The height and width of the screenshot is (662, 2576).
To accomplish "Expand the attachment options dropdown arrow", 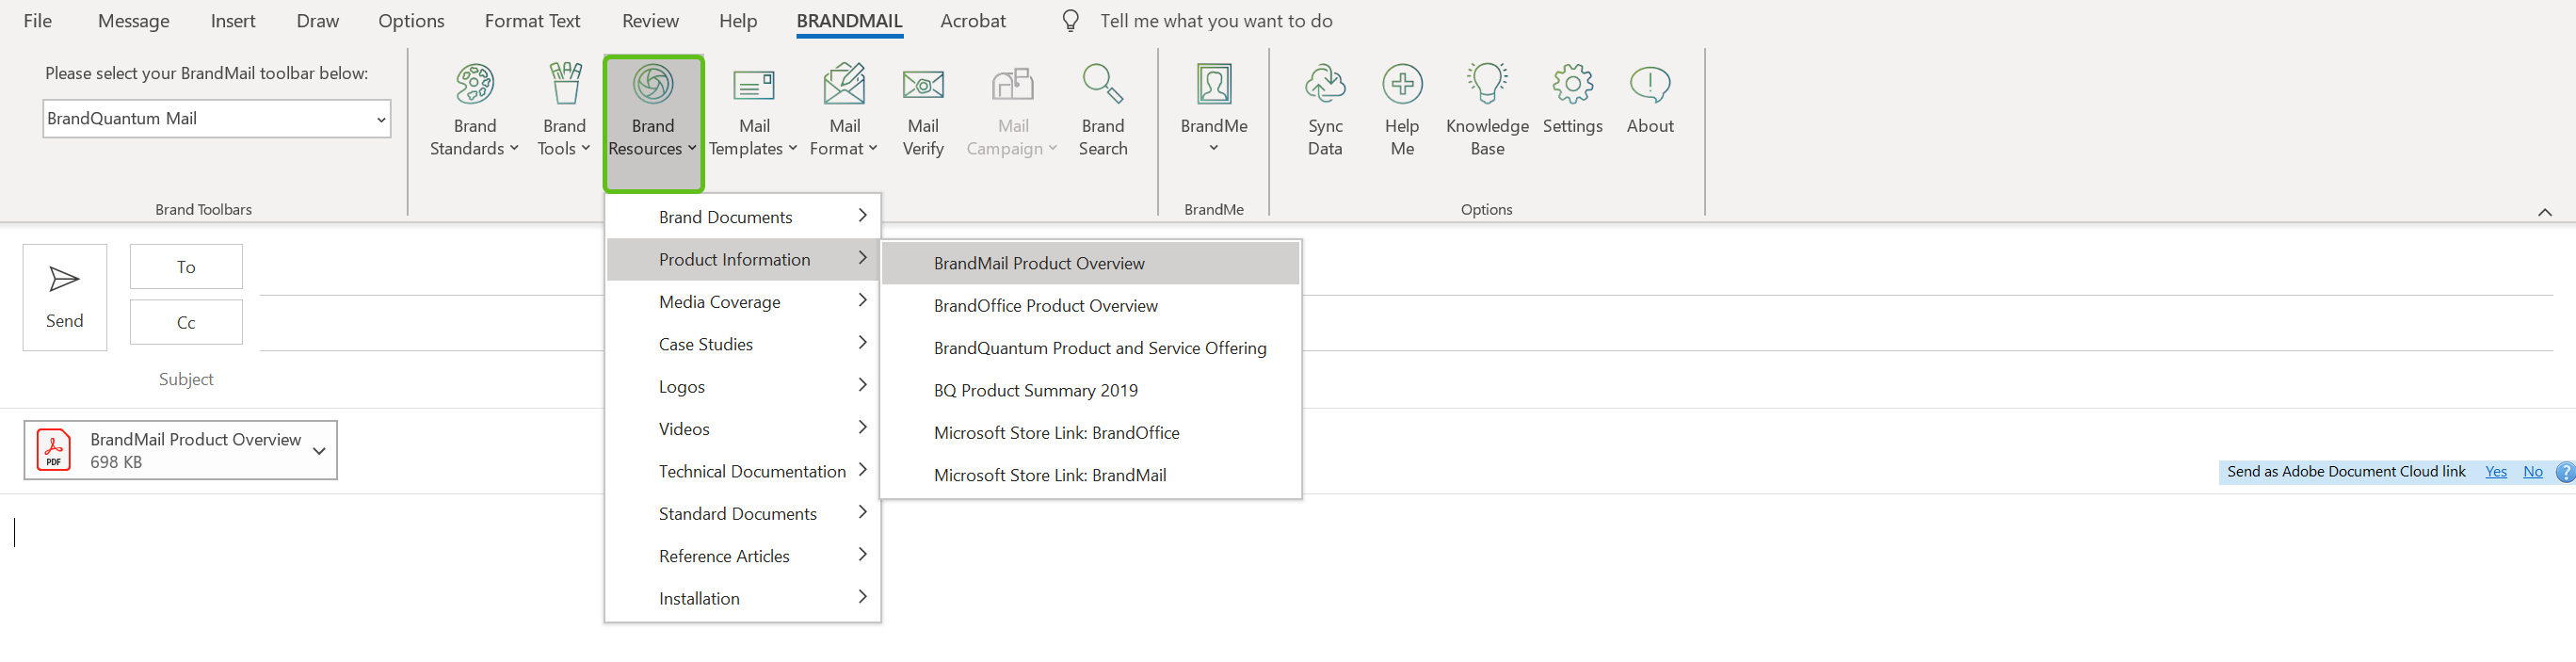I will tap(319, 451).
